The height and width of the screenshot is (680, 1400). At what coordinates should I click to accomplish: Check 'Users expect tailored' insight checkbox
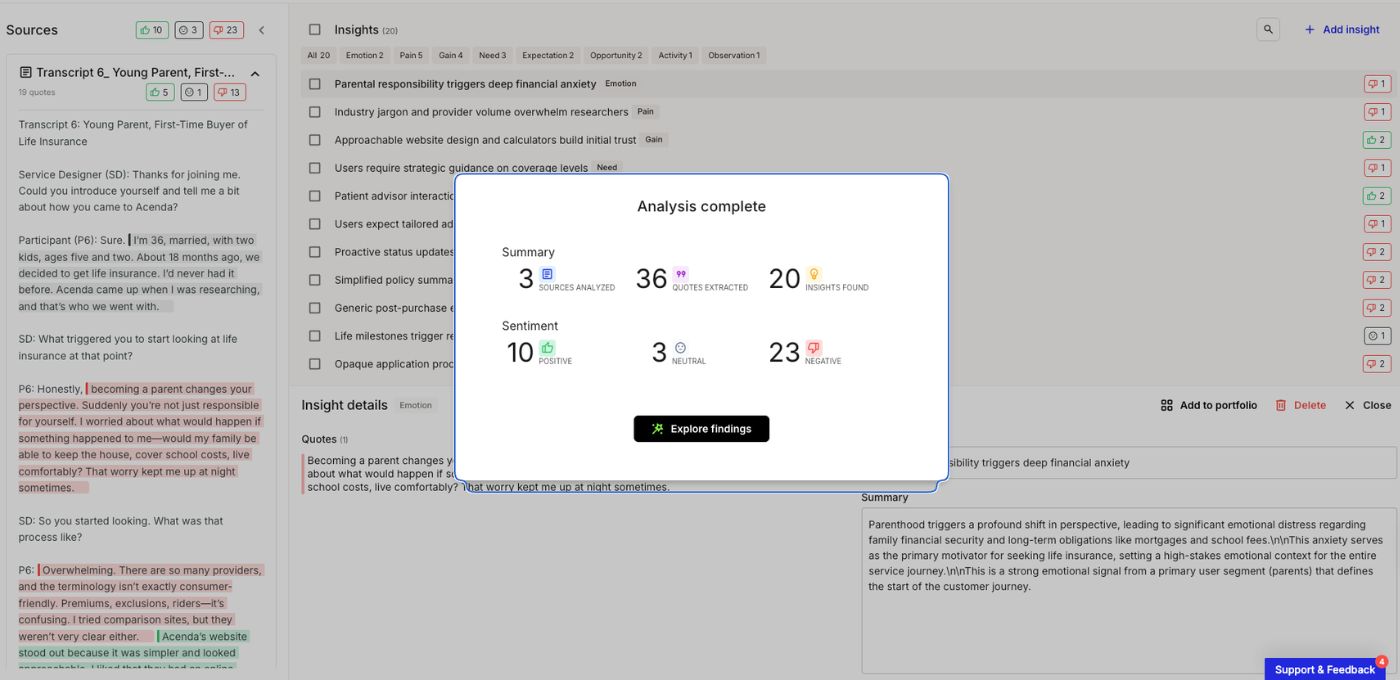[x=315, y=224]
